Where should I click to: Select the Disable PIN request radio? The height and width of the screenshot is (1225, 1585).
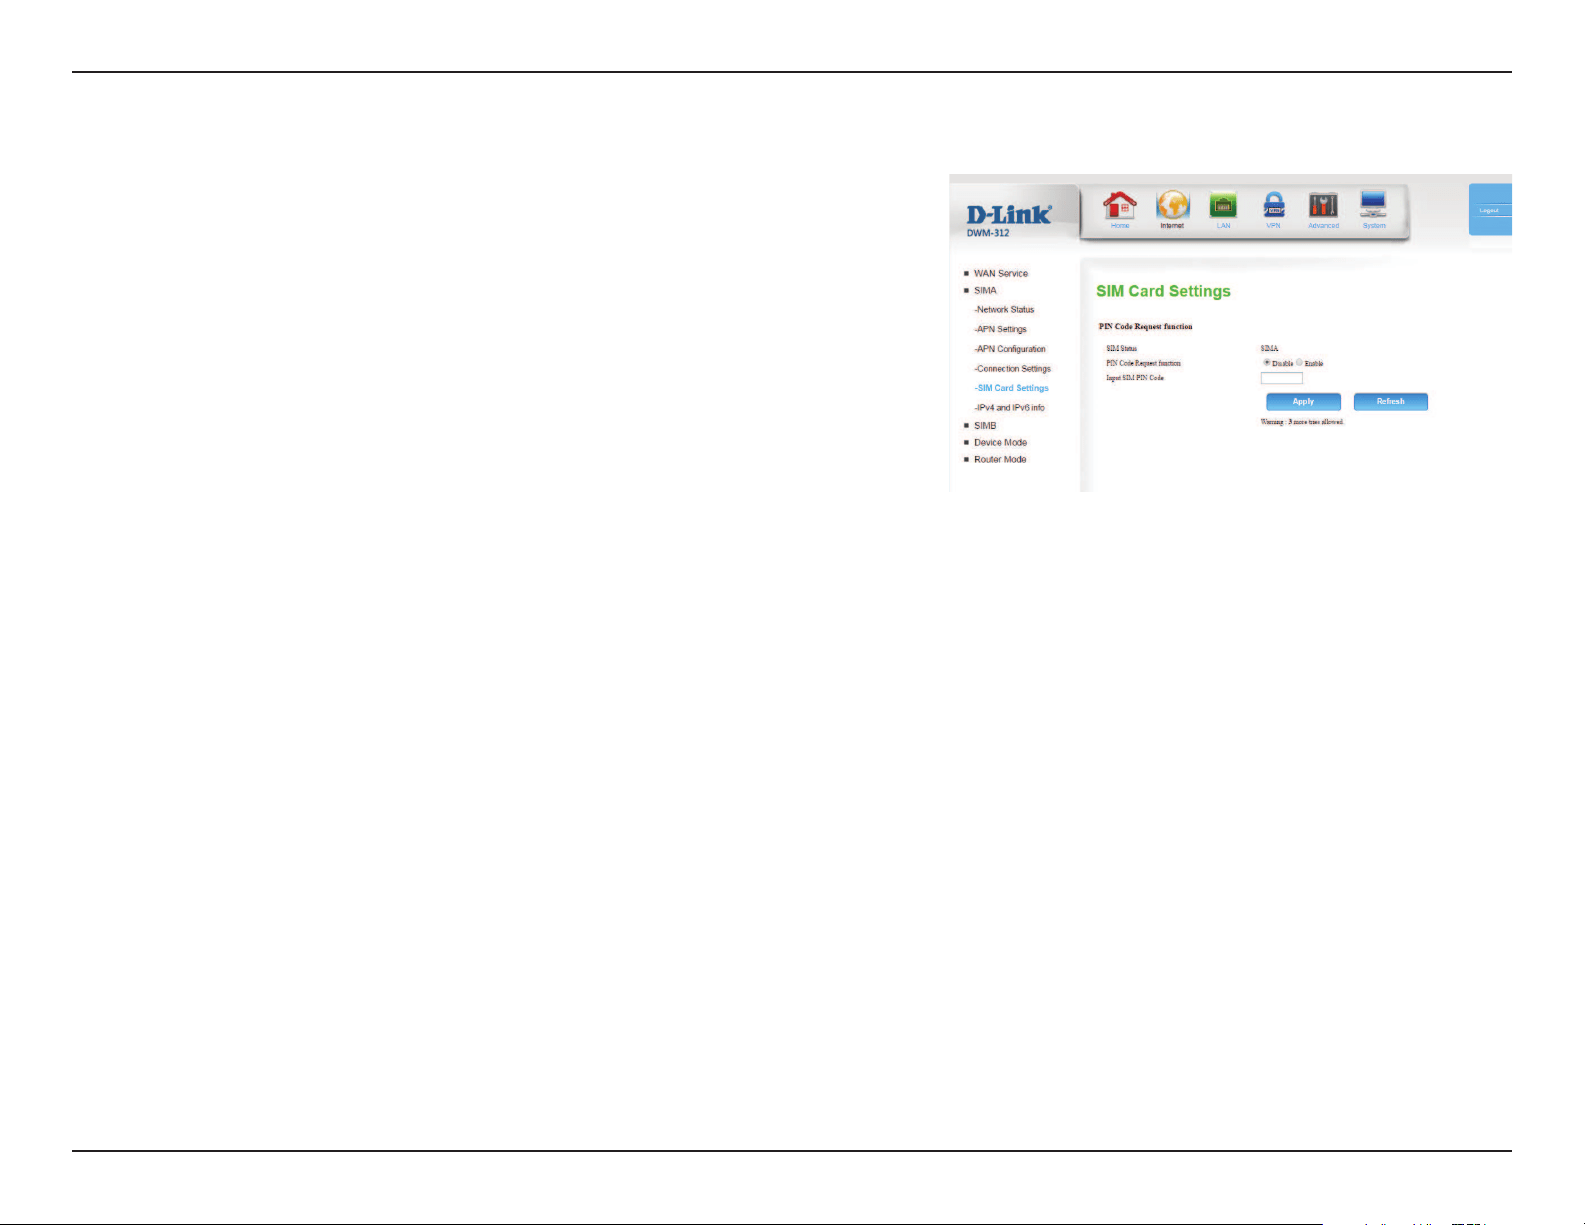click(x=1267, y=362)
